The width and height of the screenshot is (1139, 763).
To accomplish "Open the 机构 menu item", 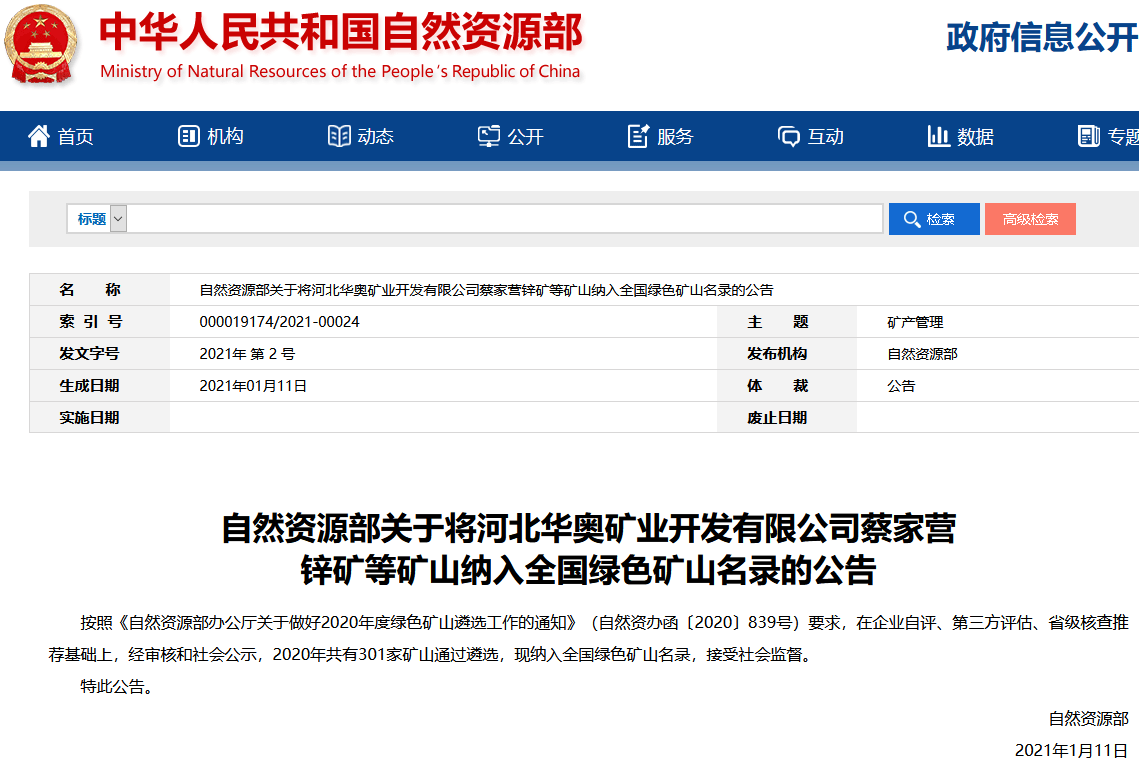I will tap(225, 137).
